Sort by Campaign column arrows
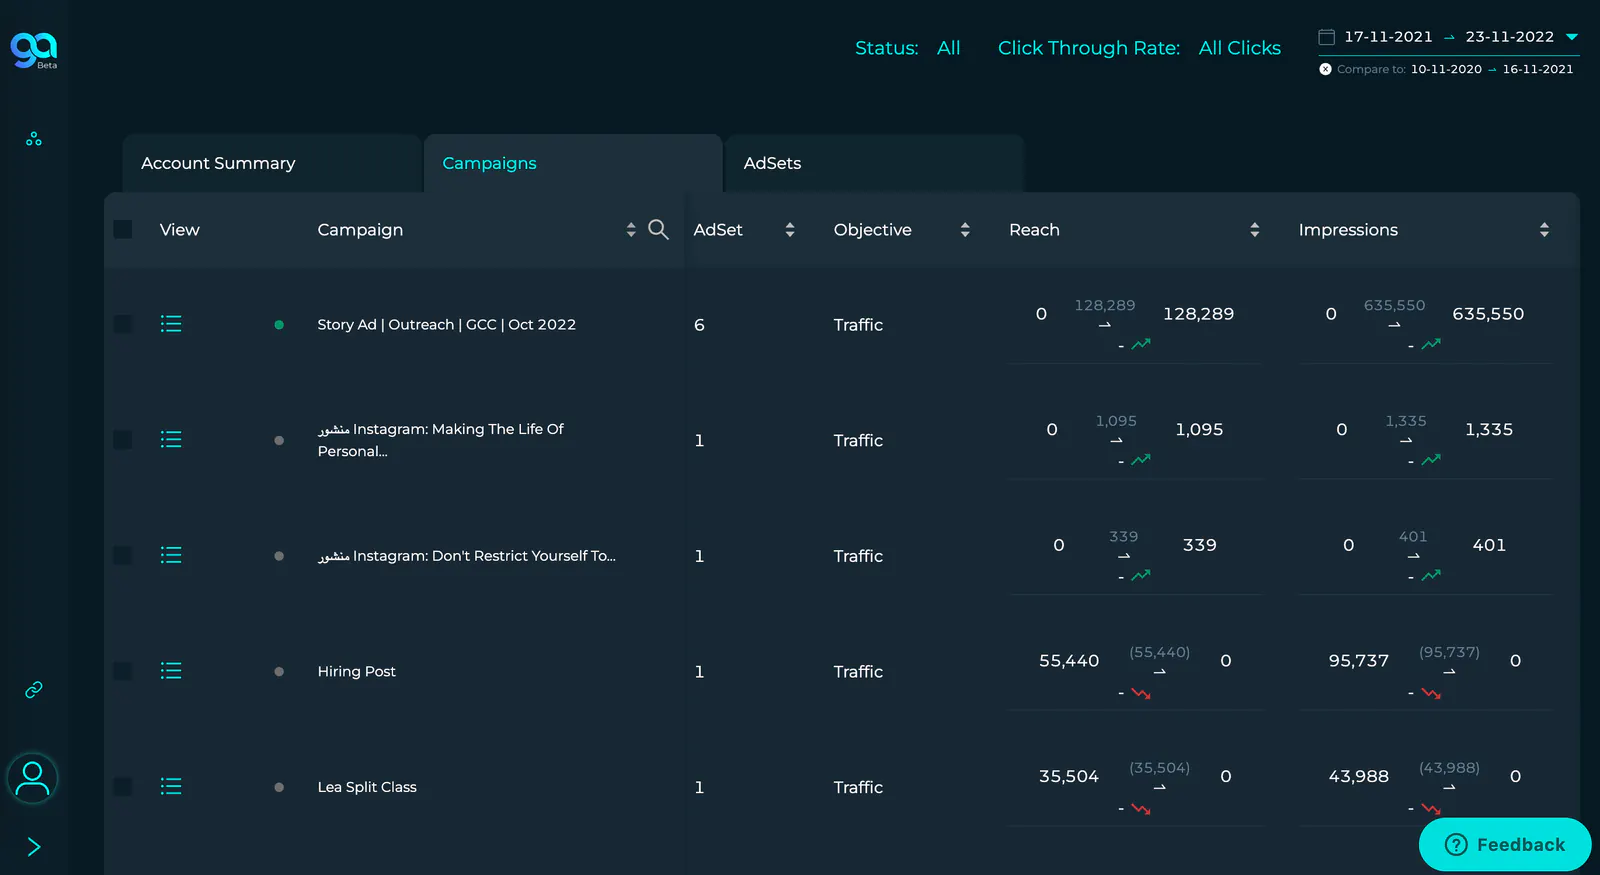The image size is (1600, 875). (631, 229)
